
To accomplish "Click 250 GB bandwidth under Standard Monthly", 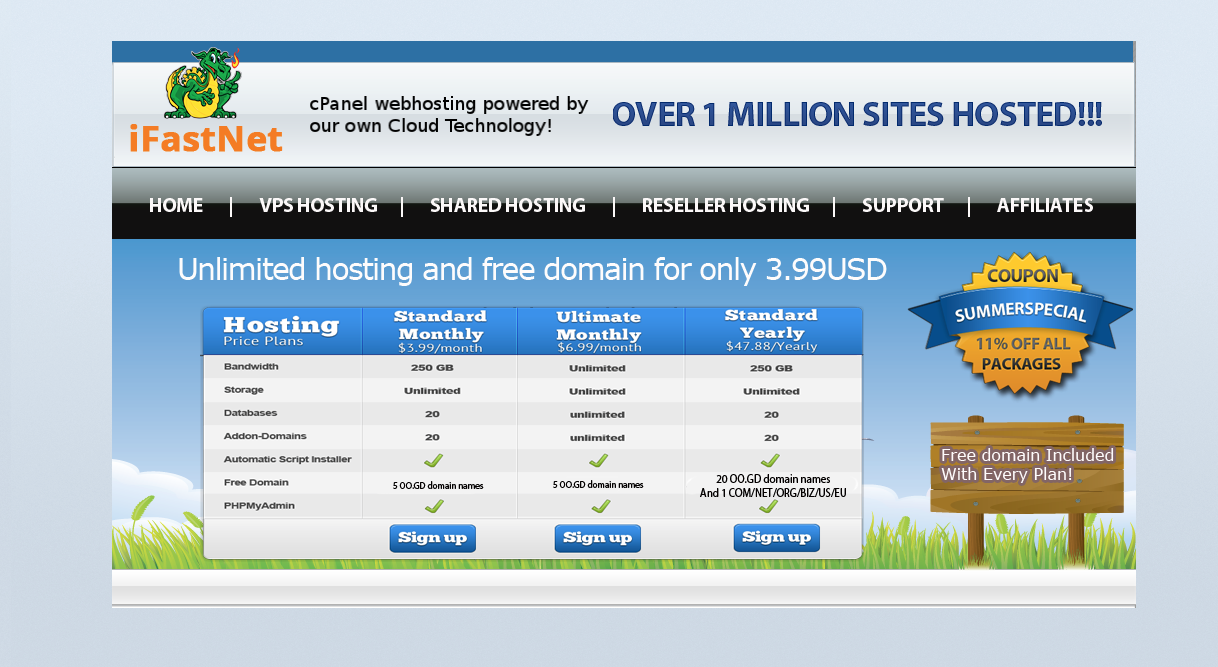I will tap(432, 368).
